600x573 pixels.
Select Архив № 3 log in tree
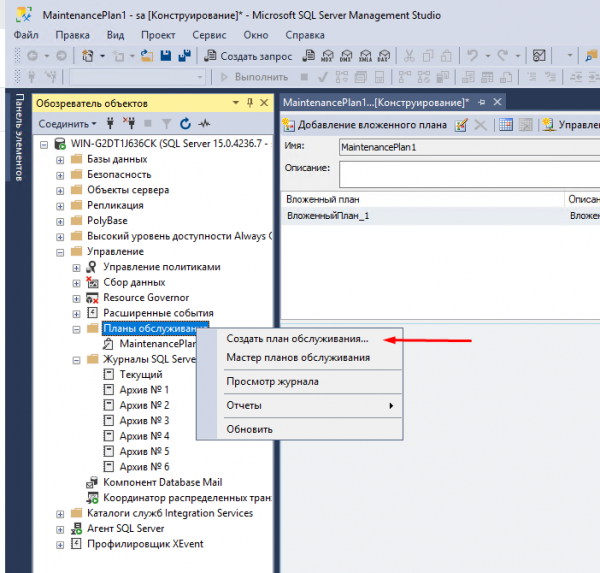(144, 421)
